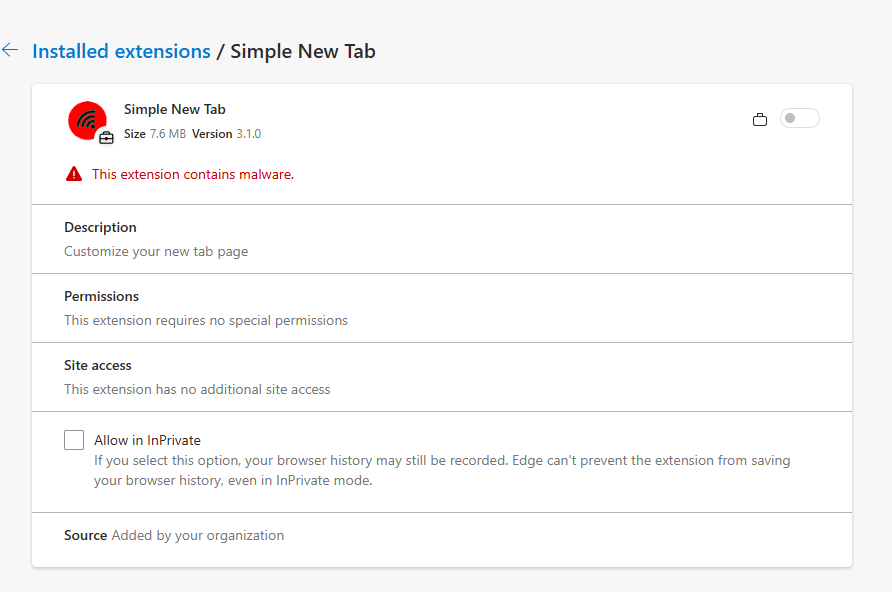
Task: Open the Installed extensions breadcrumb link
Action: [x=121, y=51]
